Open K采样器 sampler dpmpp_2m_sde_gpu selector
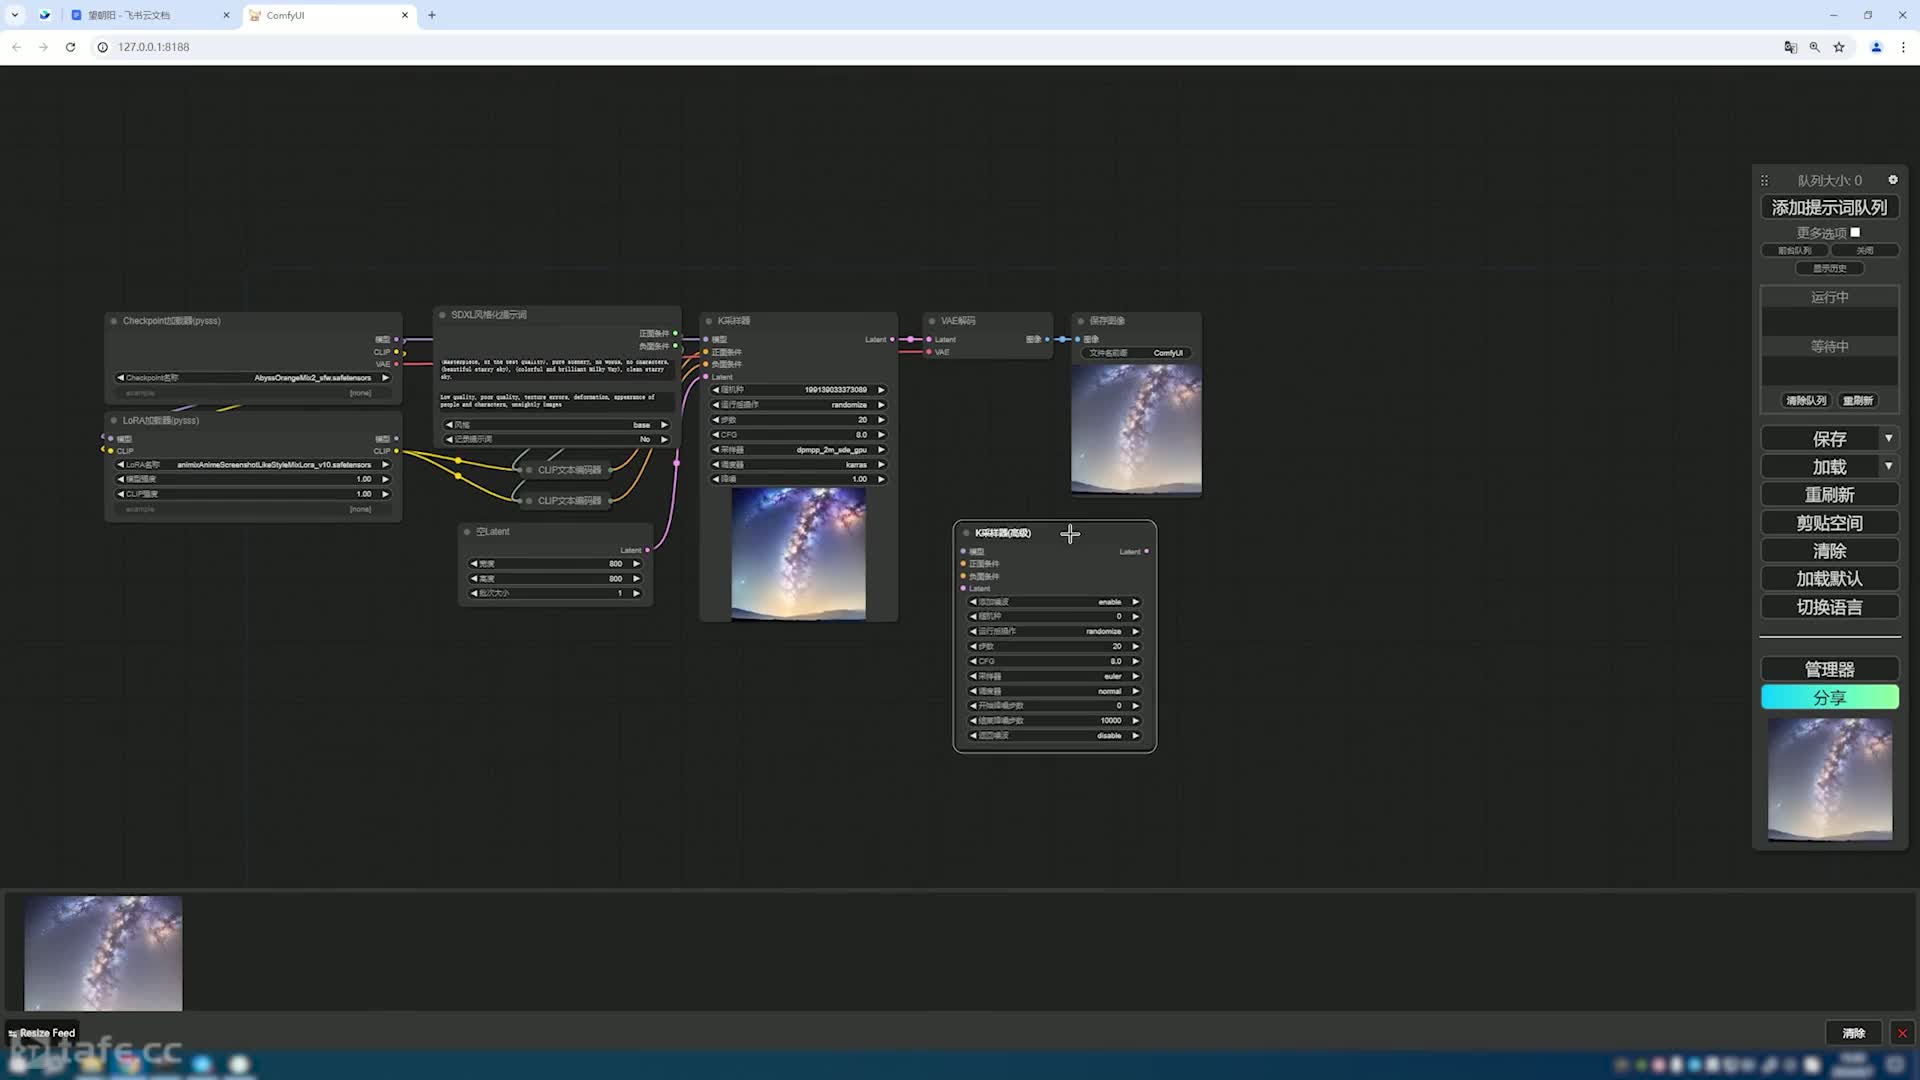This screenshot has width=1920, height=1080. pyautogui.click(x=799, y=450)
